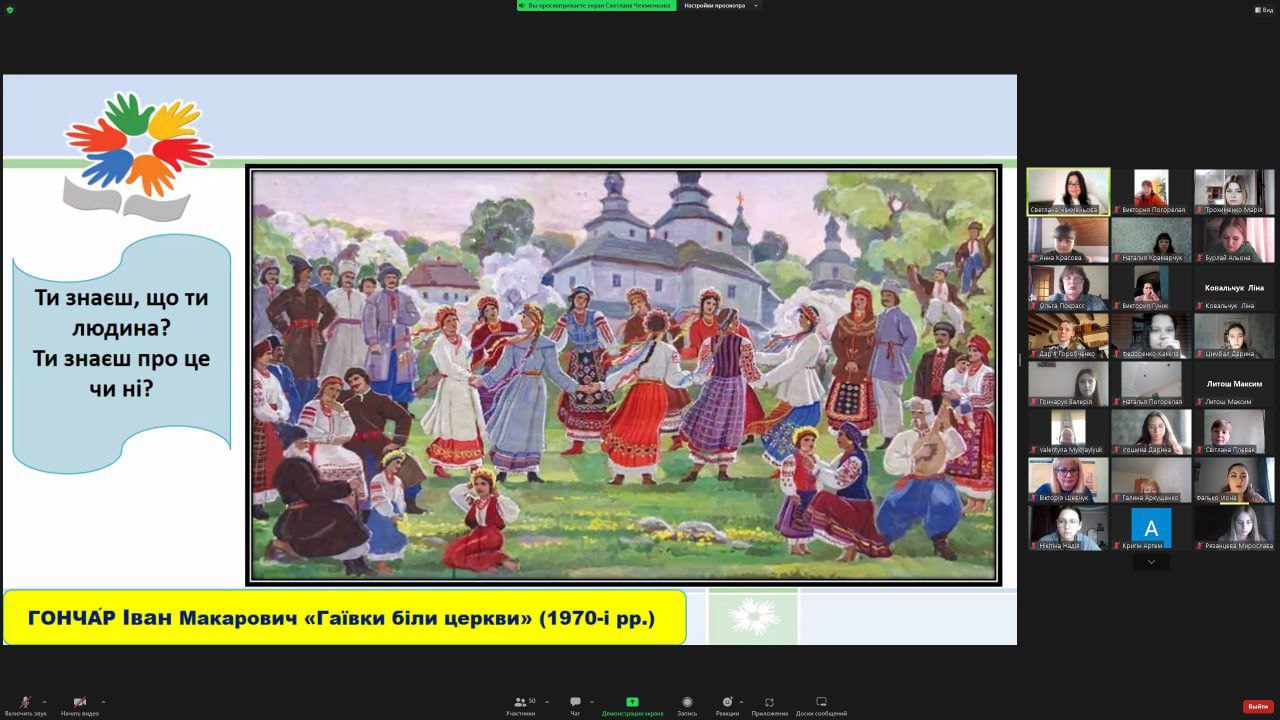Click green screen-viewing notification banner
Viewport: 1280px width, 720px height.
click(x=597, y=5)
